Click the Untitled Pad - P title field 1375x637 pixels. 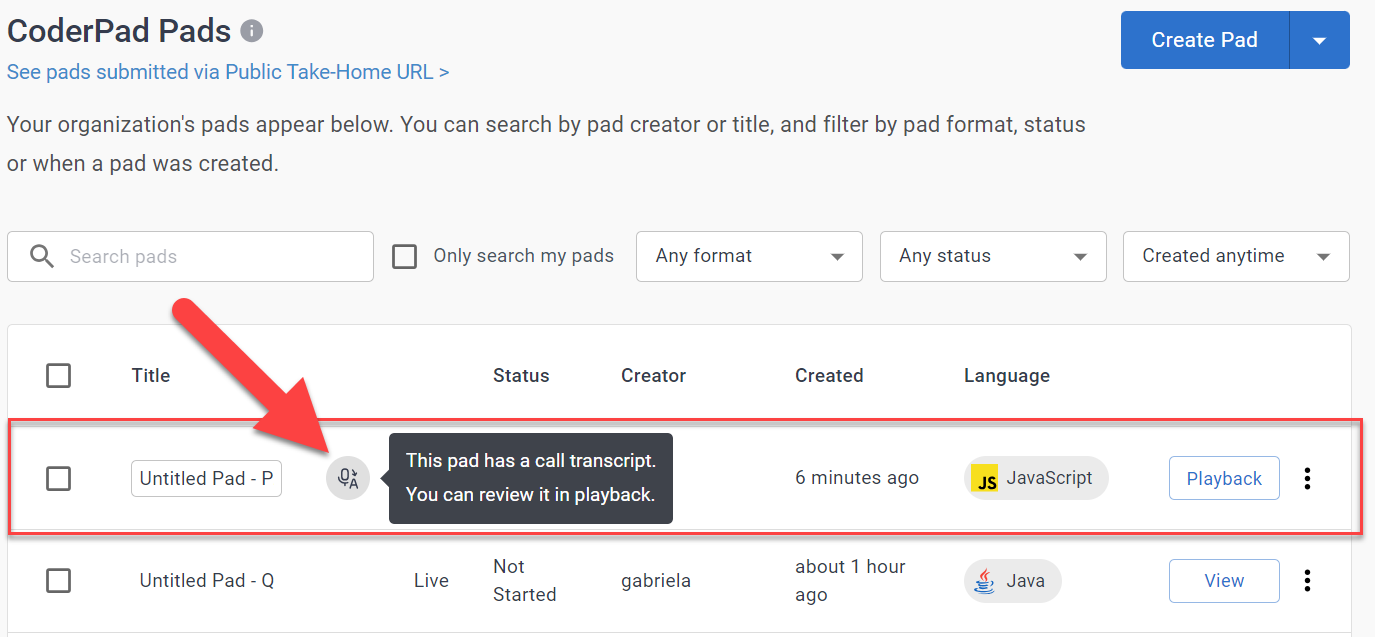[206, 479]
